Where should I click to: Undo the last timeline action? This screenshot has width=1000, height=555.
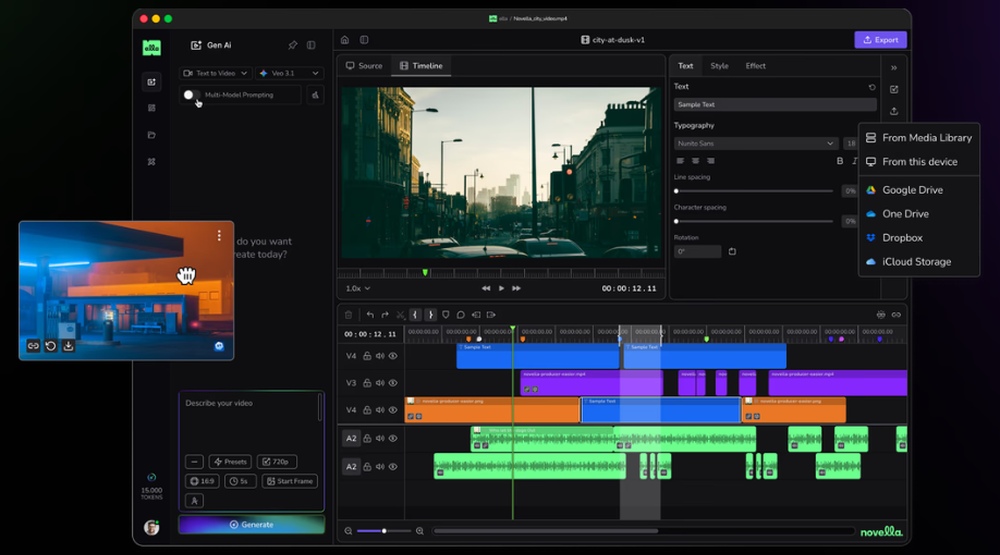pos(370,314)
